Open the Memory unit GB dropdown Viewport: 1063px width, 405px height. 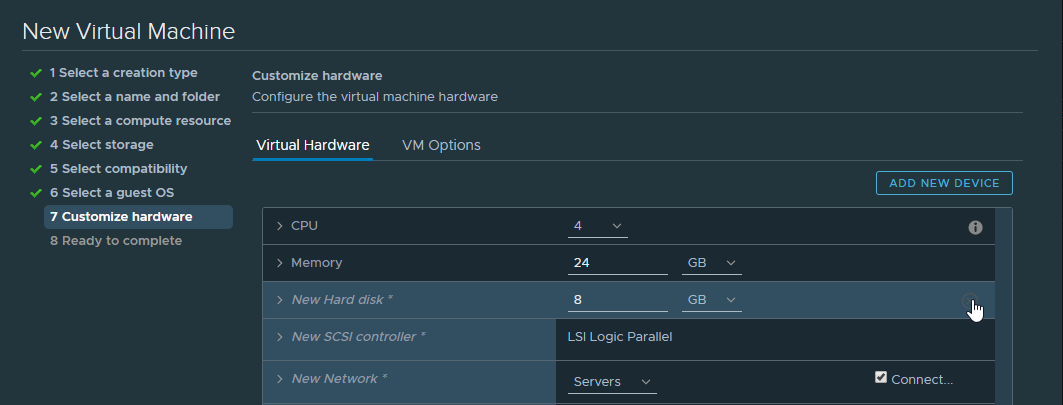pyautogui.click(x=712, y=263)
